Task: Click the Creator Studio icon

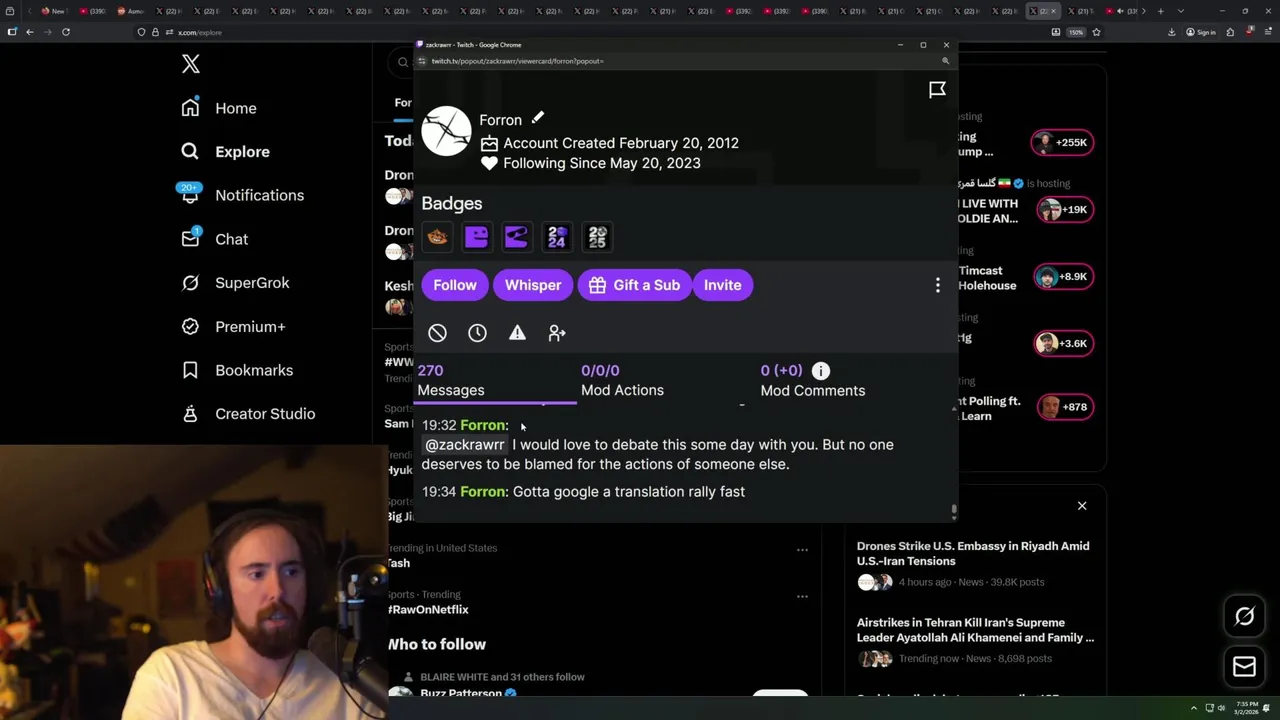Action: (x=190, y=414)
